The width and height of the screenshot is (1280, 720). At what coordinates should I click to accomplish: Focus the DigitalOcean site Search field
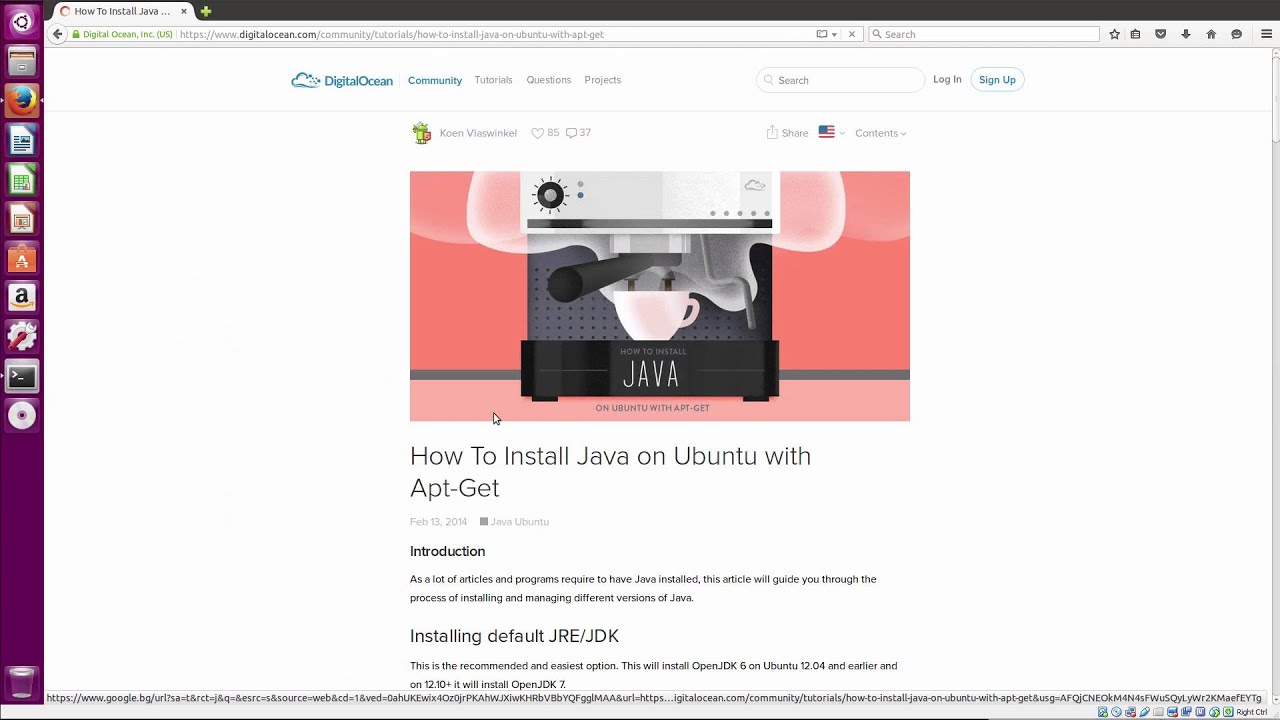[841, 80]
